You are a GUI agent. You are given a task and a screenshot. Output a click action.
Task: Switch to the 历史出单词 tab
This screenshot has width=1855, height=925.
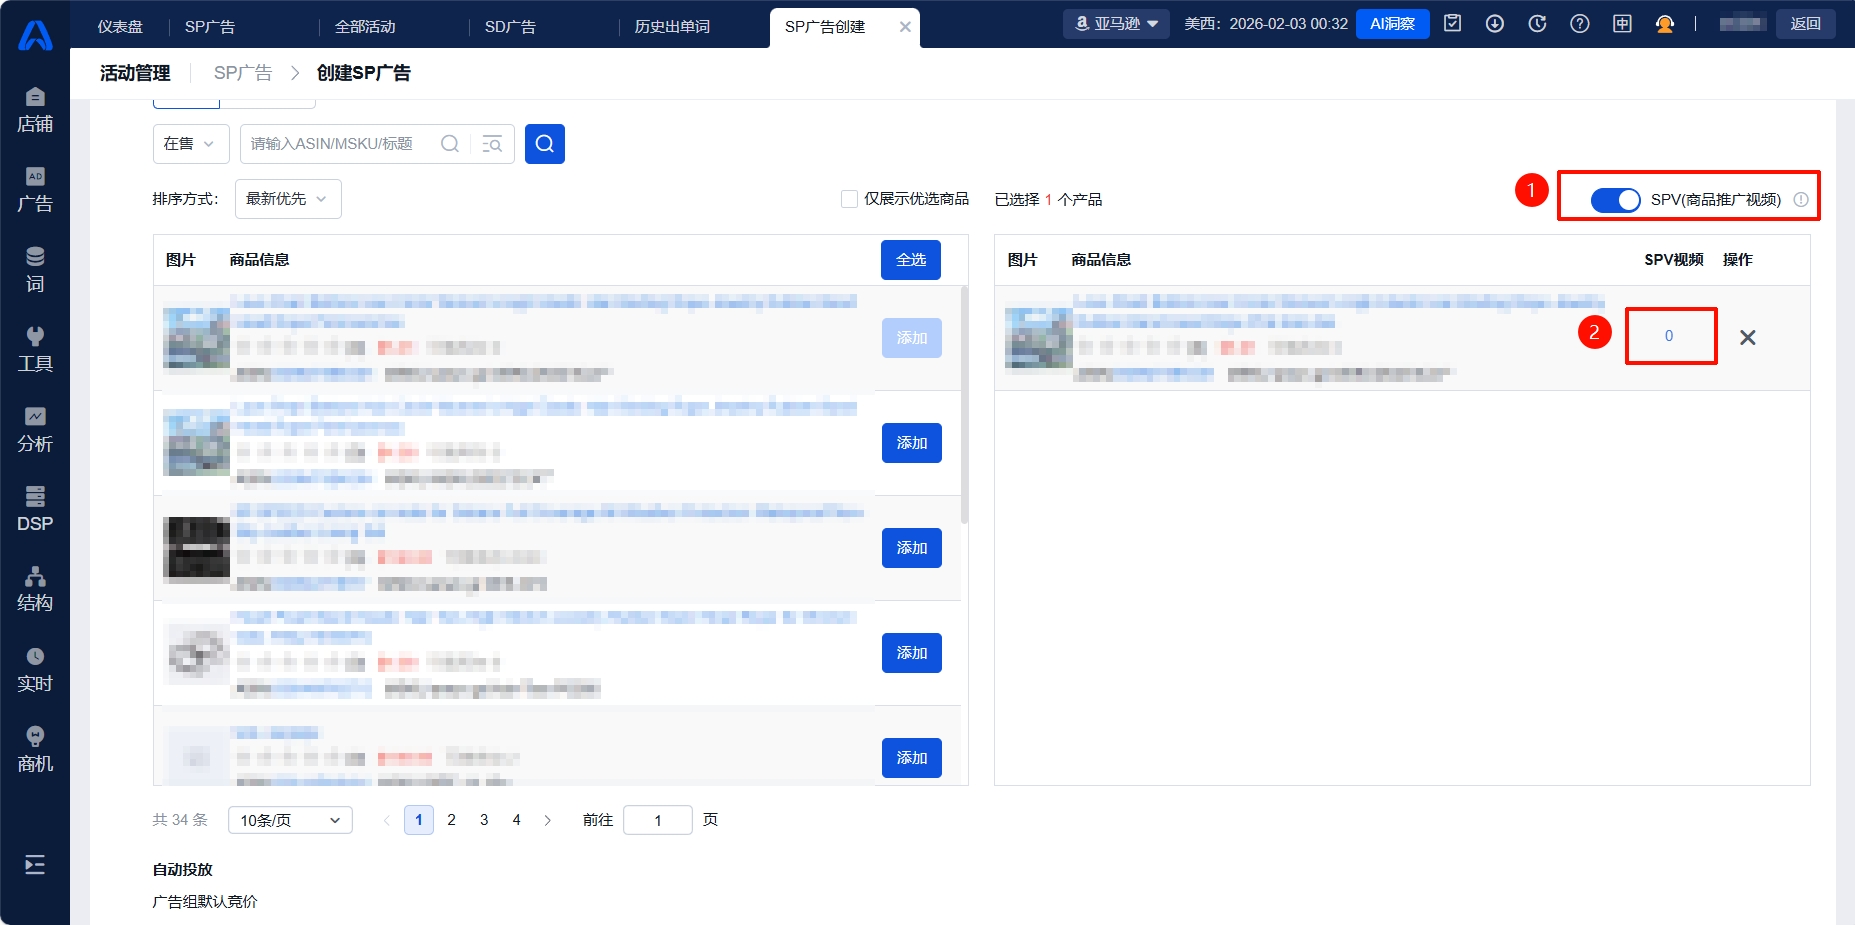click(672, 27)
